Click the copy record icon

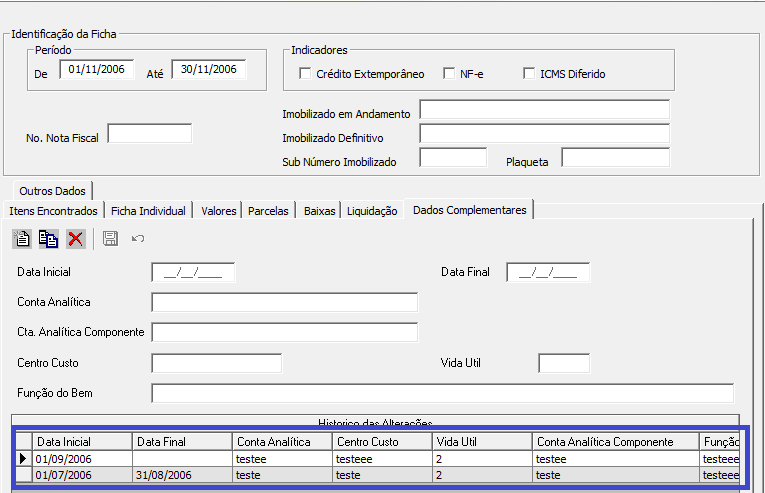coord(48,238)
